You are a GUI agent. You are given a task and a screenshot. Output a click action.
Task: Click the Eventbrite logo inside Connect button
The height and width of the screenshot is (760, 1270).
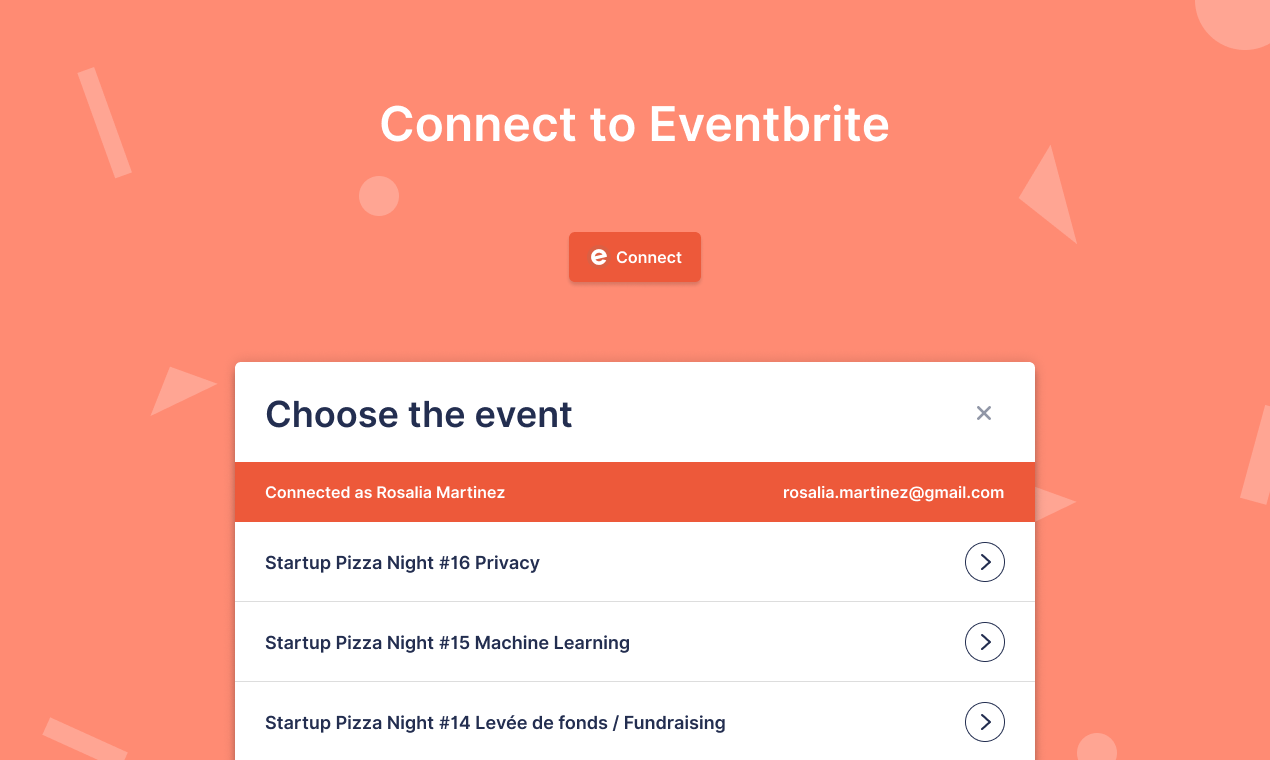tap(598, 257)
